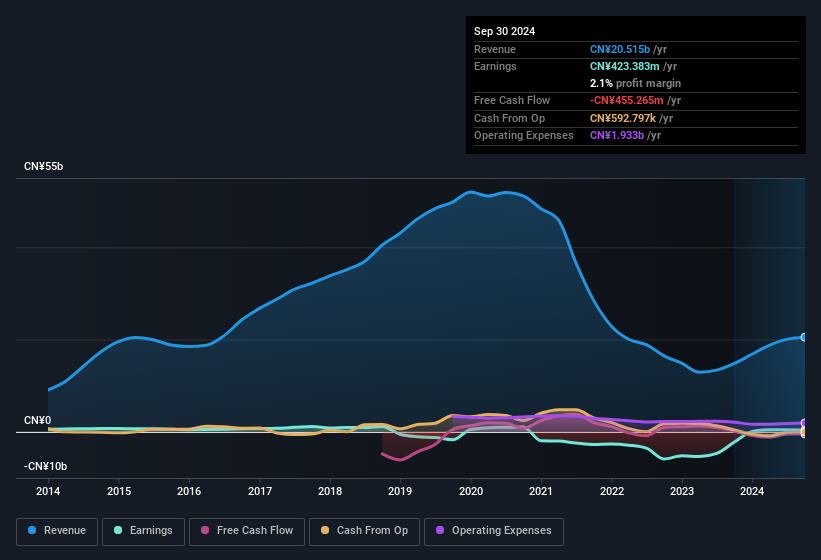Screen dimensions: 821x560
Task: Toggle the Free Cash Flow legend button
Action: pos(247,531)
